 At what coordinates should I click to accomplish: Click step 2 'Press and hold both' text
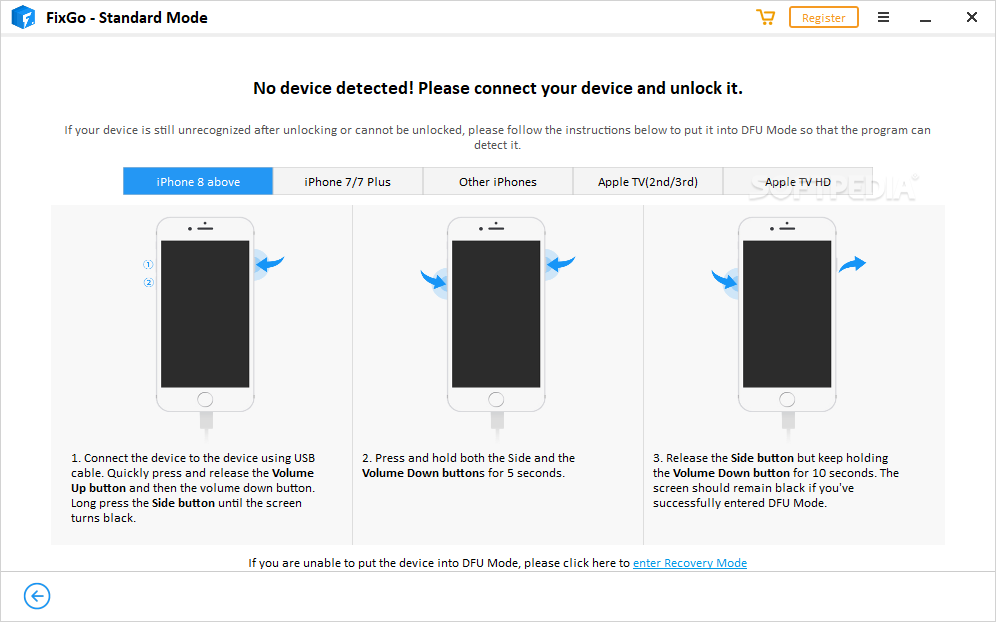pos(469,466)
